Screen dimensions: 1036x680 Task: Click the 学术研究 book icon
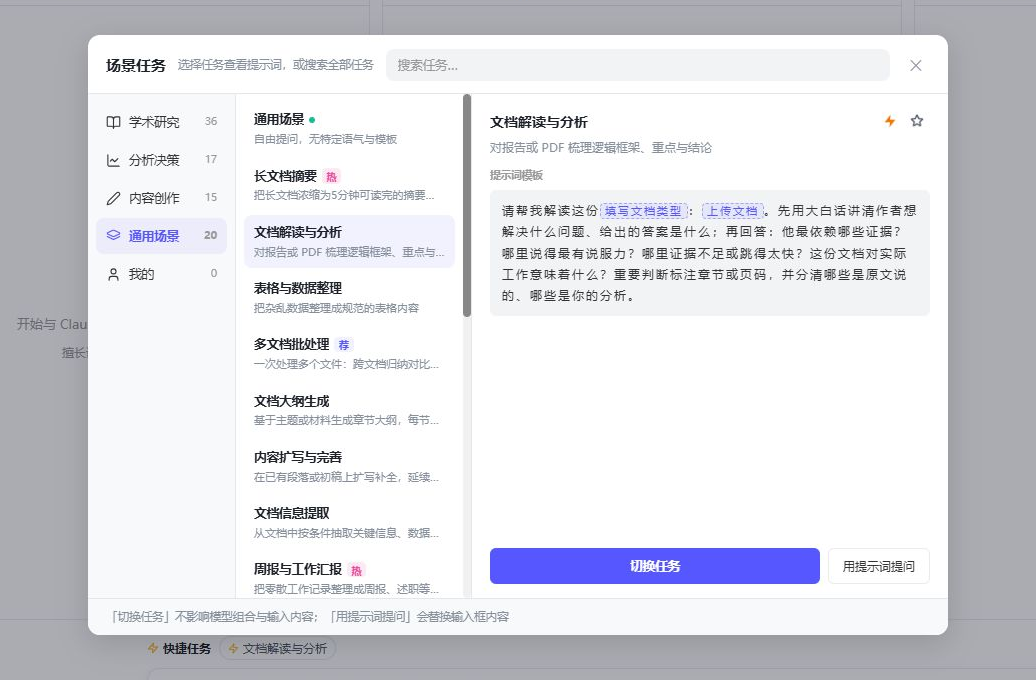click(114, 122)
